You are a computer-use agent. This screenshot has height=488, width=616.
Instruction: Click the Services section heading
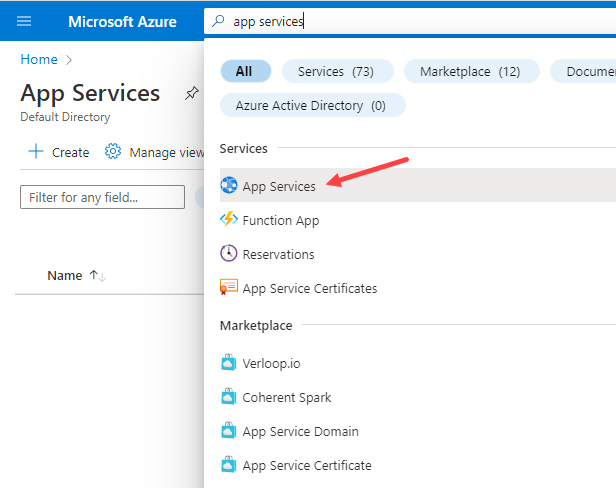[244, 149]
